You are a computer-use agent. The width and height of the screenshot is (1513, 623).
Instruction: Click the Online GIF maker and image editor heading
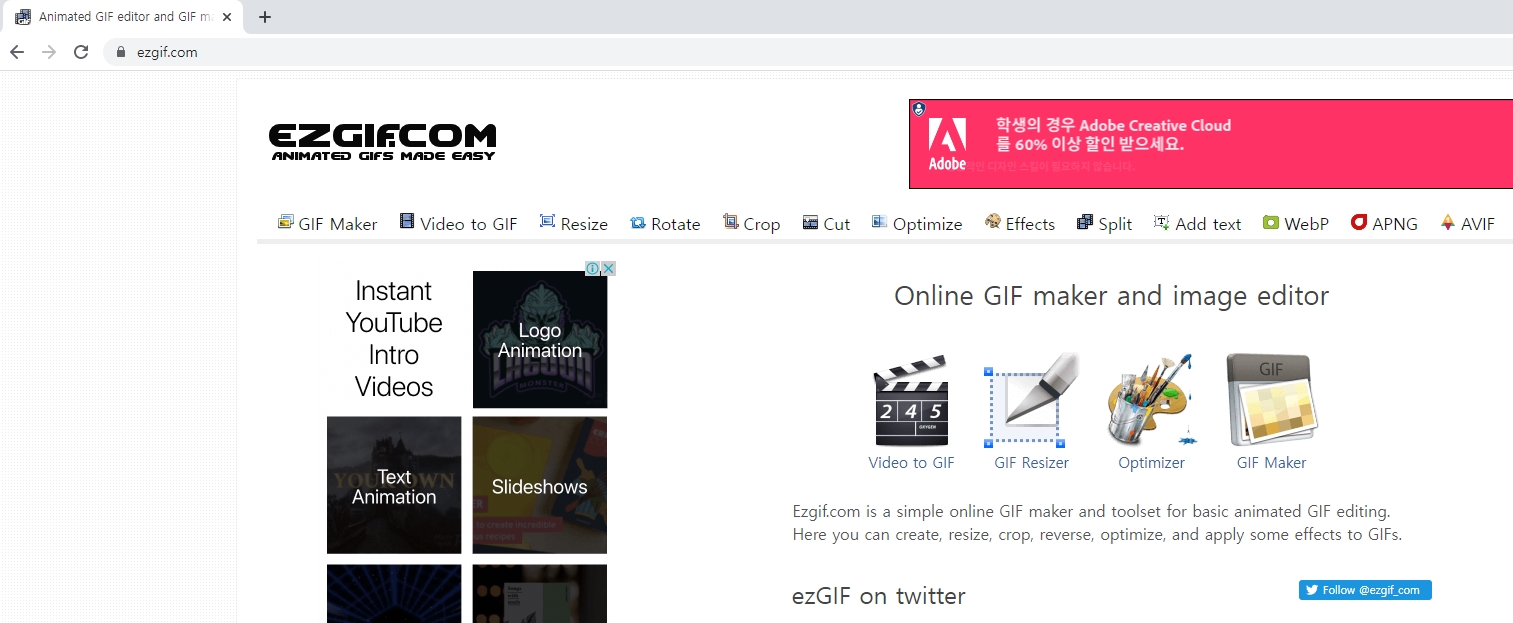point(1111,296)
